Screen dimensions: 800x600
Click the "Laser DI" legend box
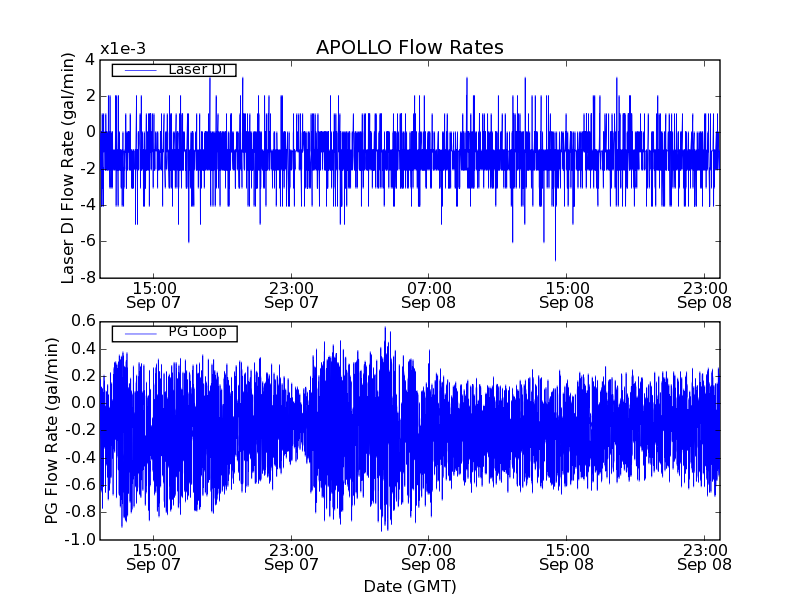click(174, 69)
